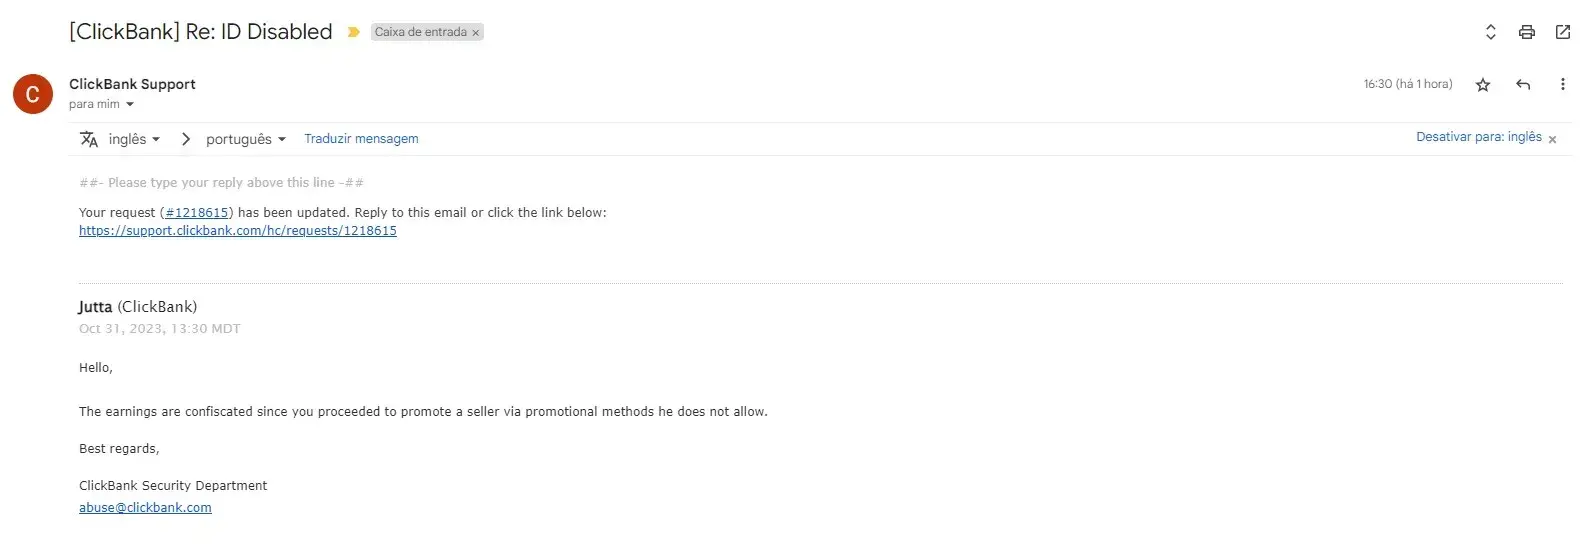This screenshot has width=1582, height=557.
Task: Click Traduzir mensagem
Action: 361,139
